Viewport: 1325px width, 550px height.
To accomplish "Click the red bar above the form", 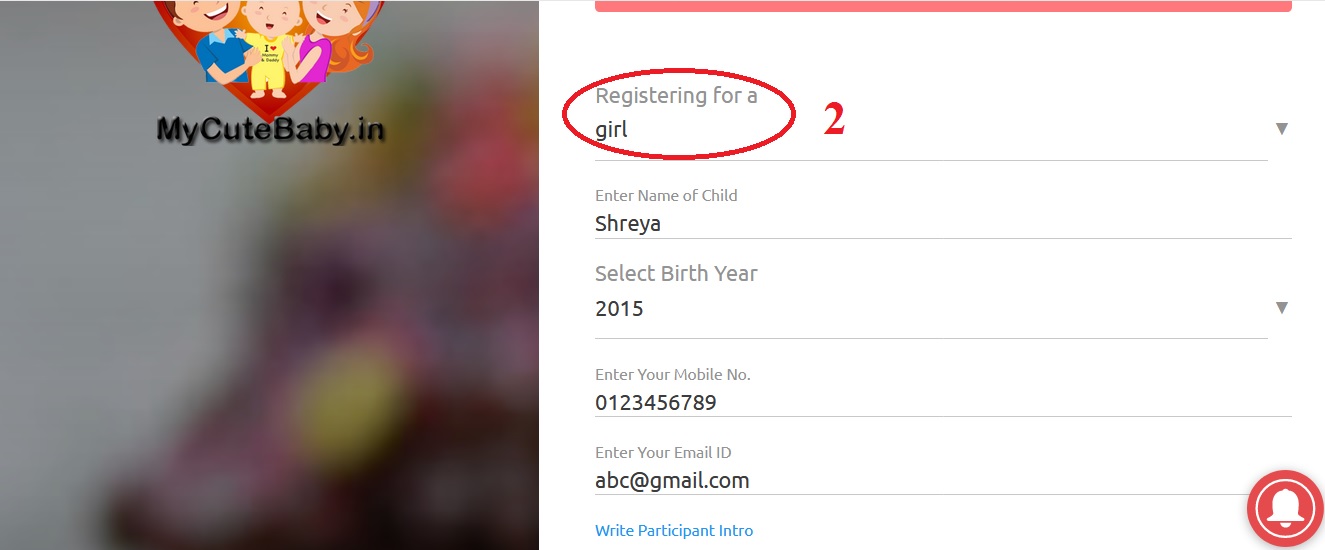I will pos(942,6).
